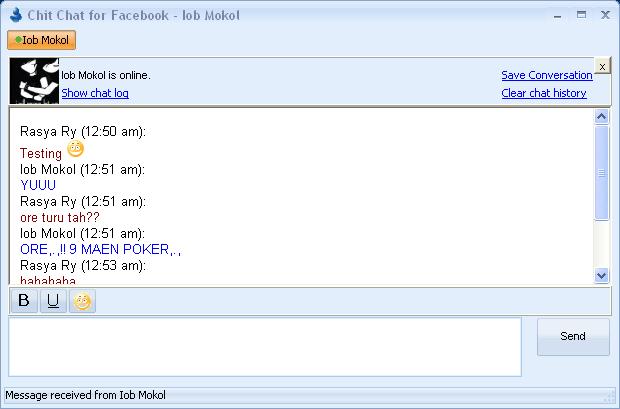Toggle Underline text formatting
Viewport: 620px width, 409px height.
(53, 301)
